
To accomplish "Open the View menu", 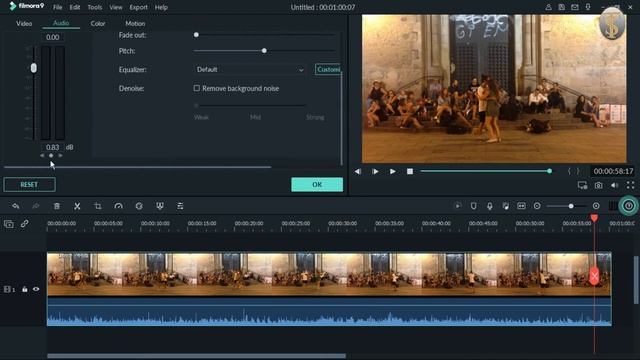I will point(116,7).
